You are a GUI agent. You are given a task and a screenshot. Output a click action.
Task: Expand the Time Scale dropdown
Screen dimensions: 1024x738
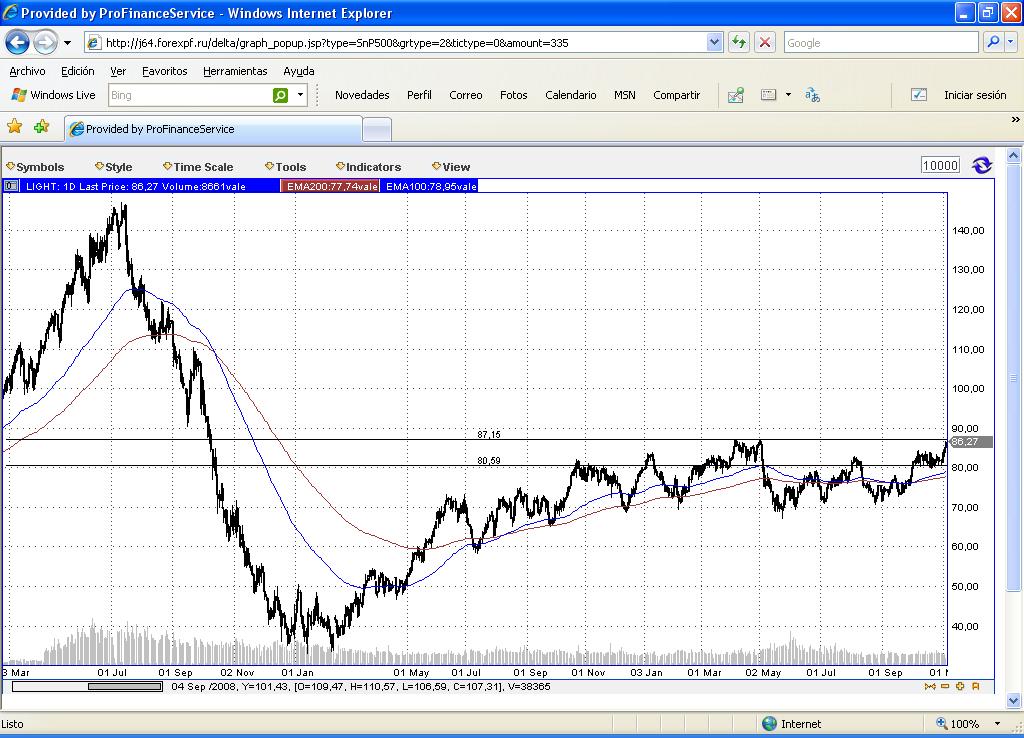click(198, 167)
